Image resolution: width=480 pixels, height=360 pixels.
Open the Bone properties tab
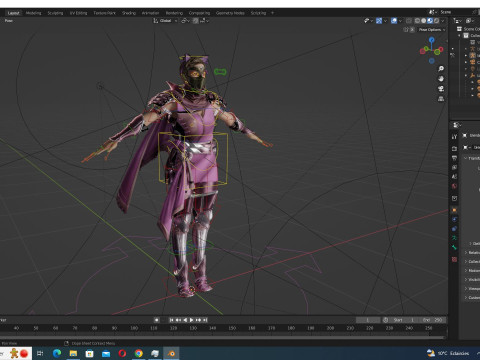[x=454, y=247]
